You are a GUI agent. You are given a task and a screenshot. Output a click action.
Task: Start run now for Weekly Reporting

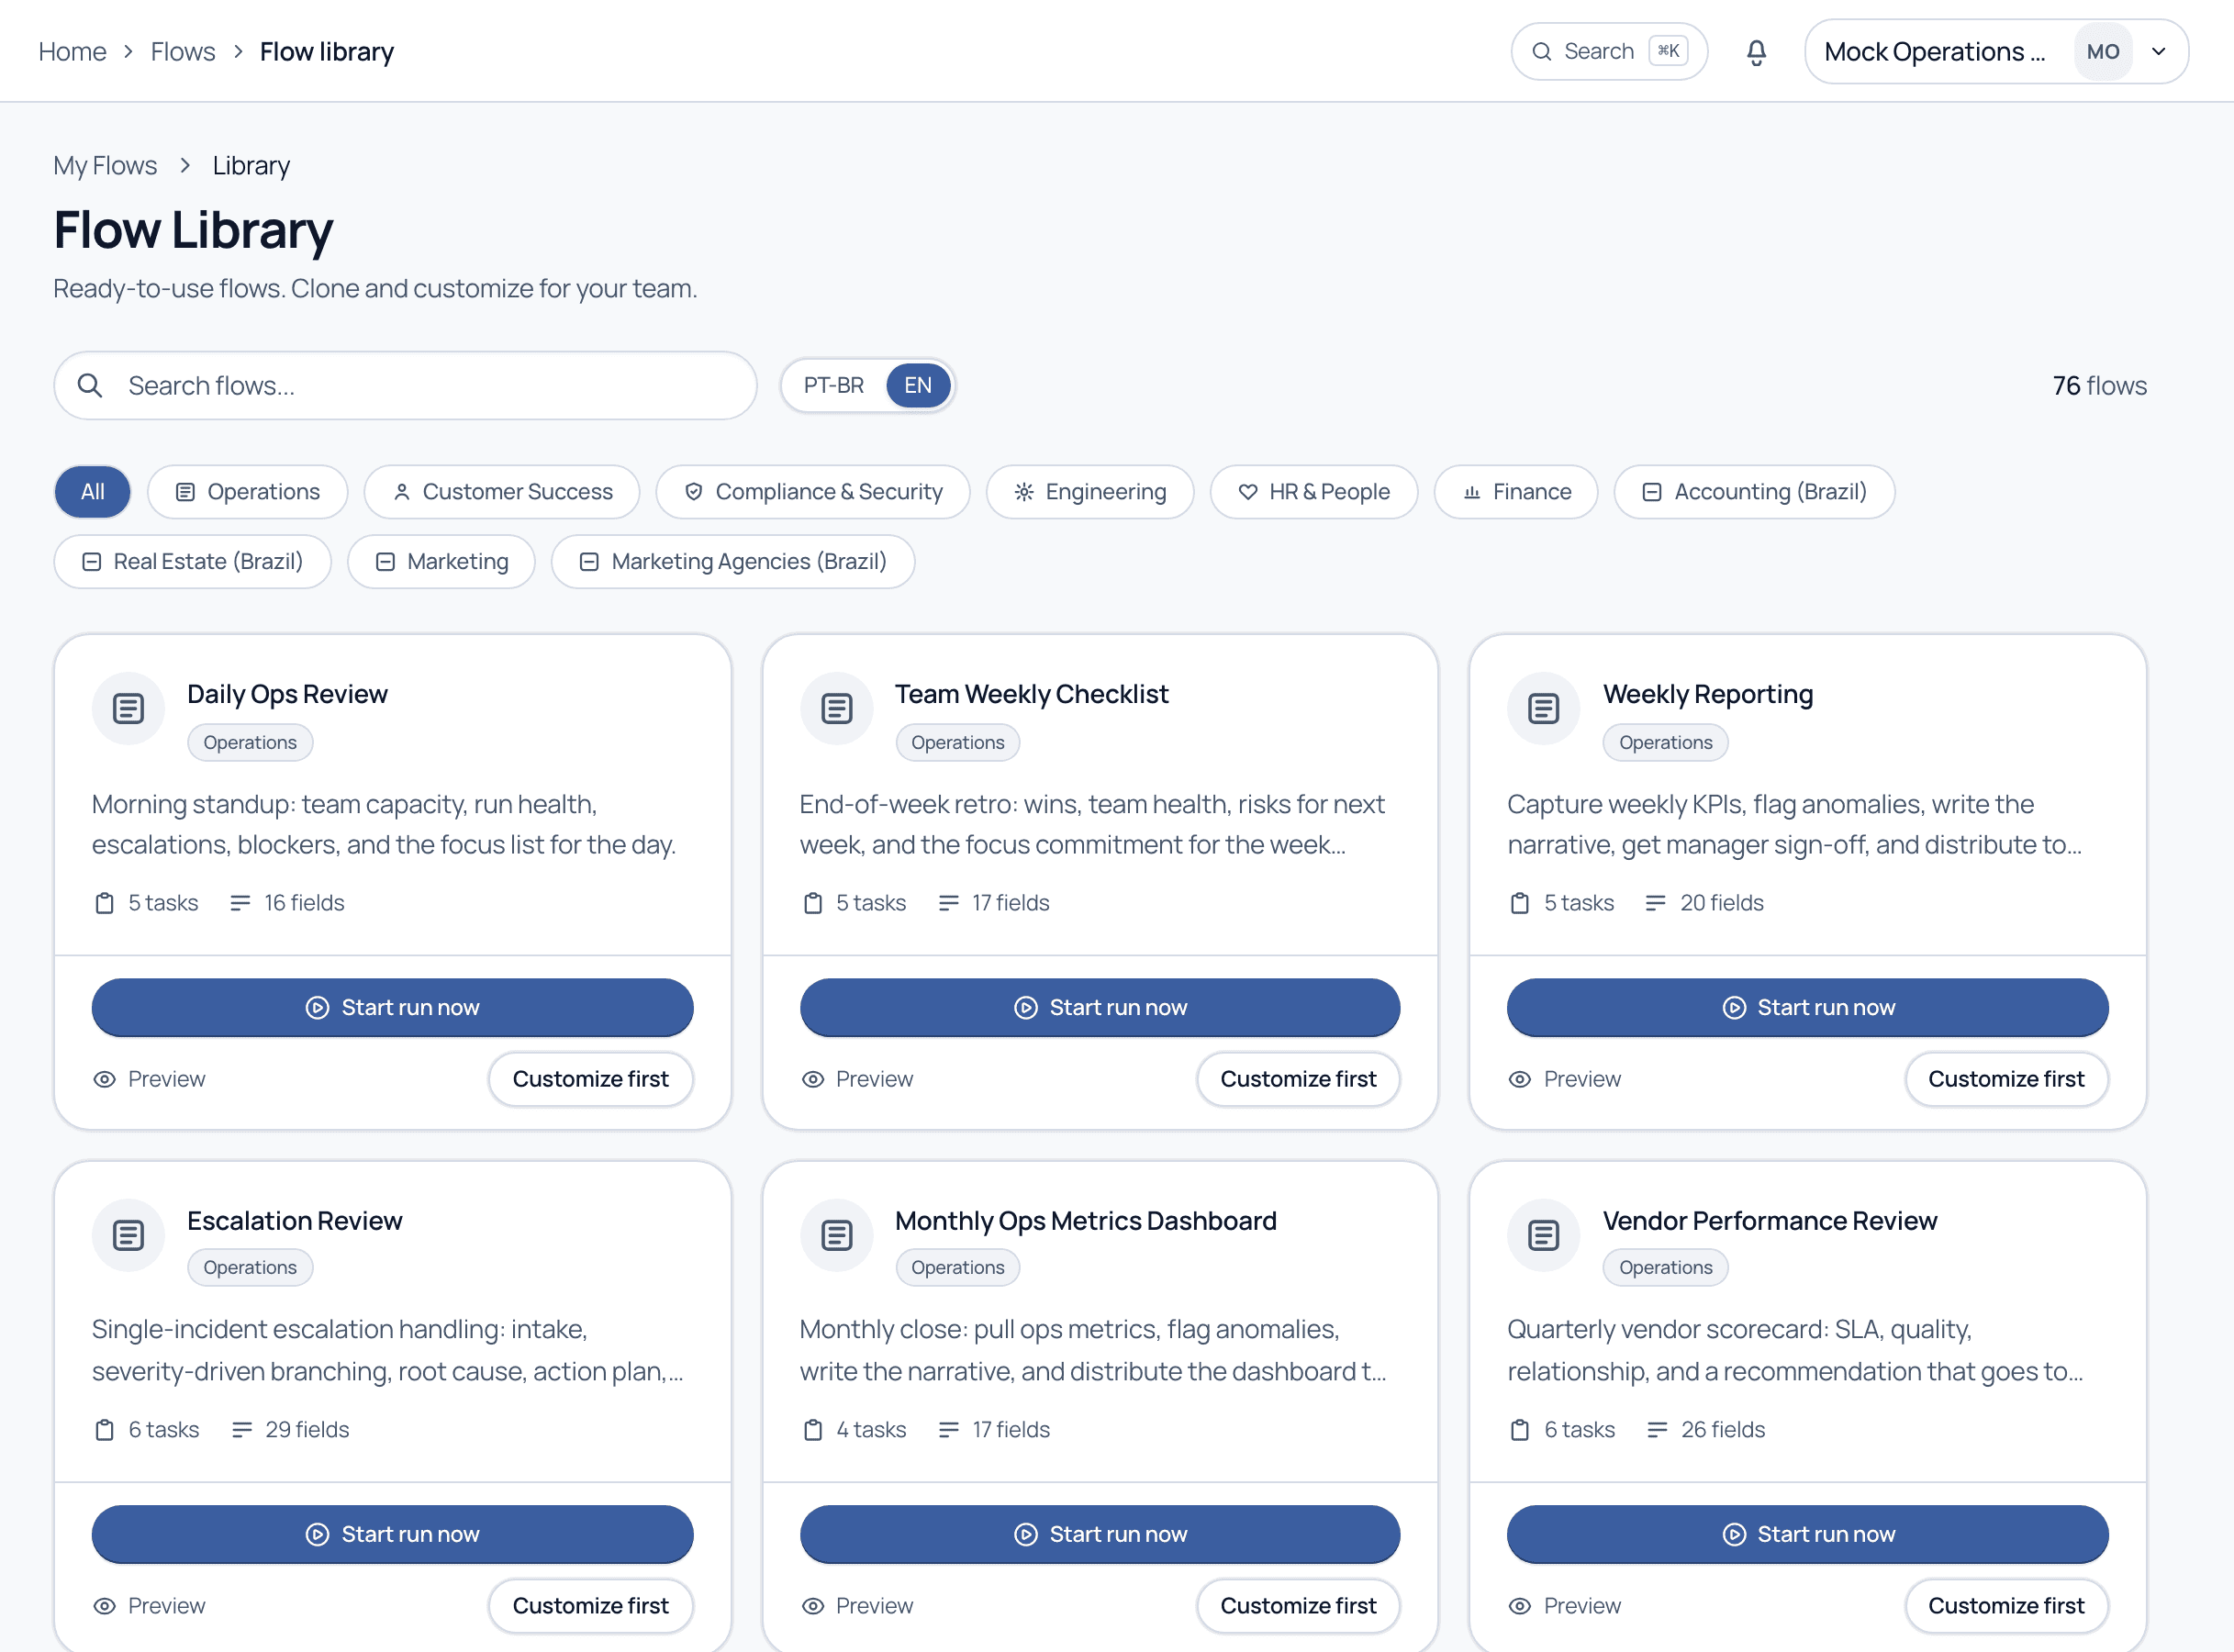tap(1807, 1007)
